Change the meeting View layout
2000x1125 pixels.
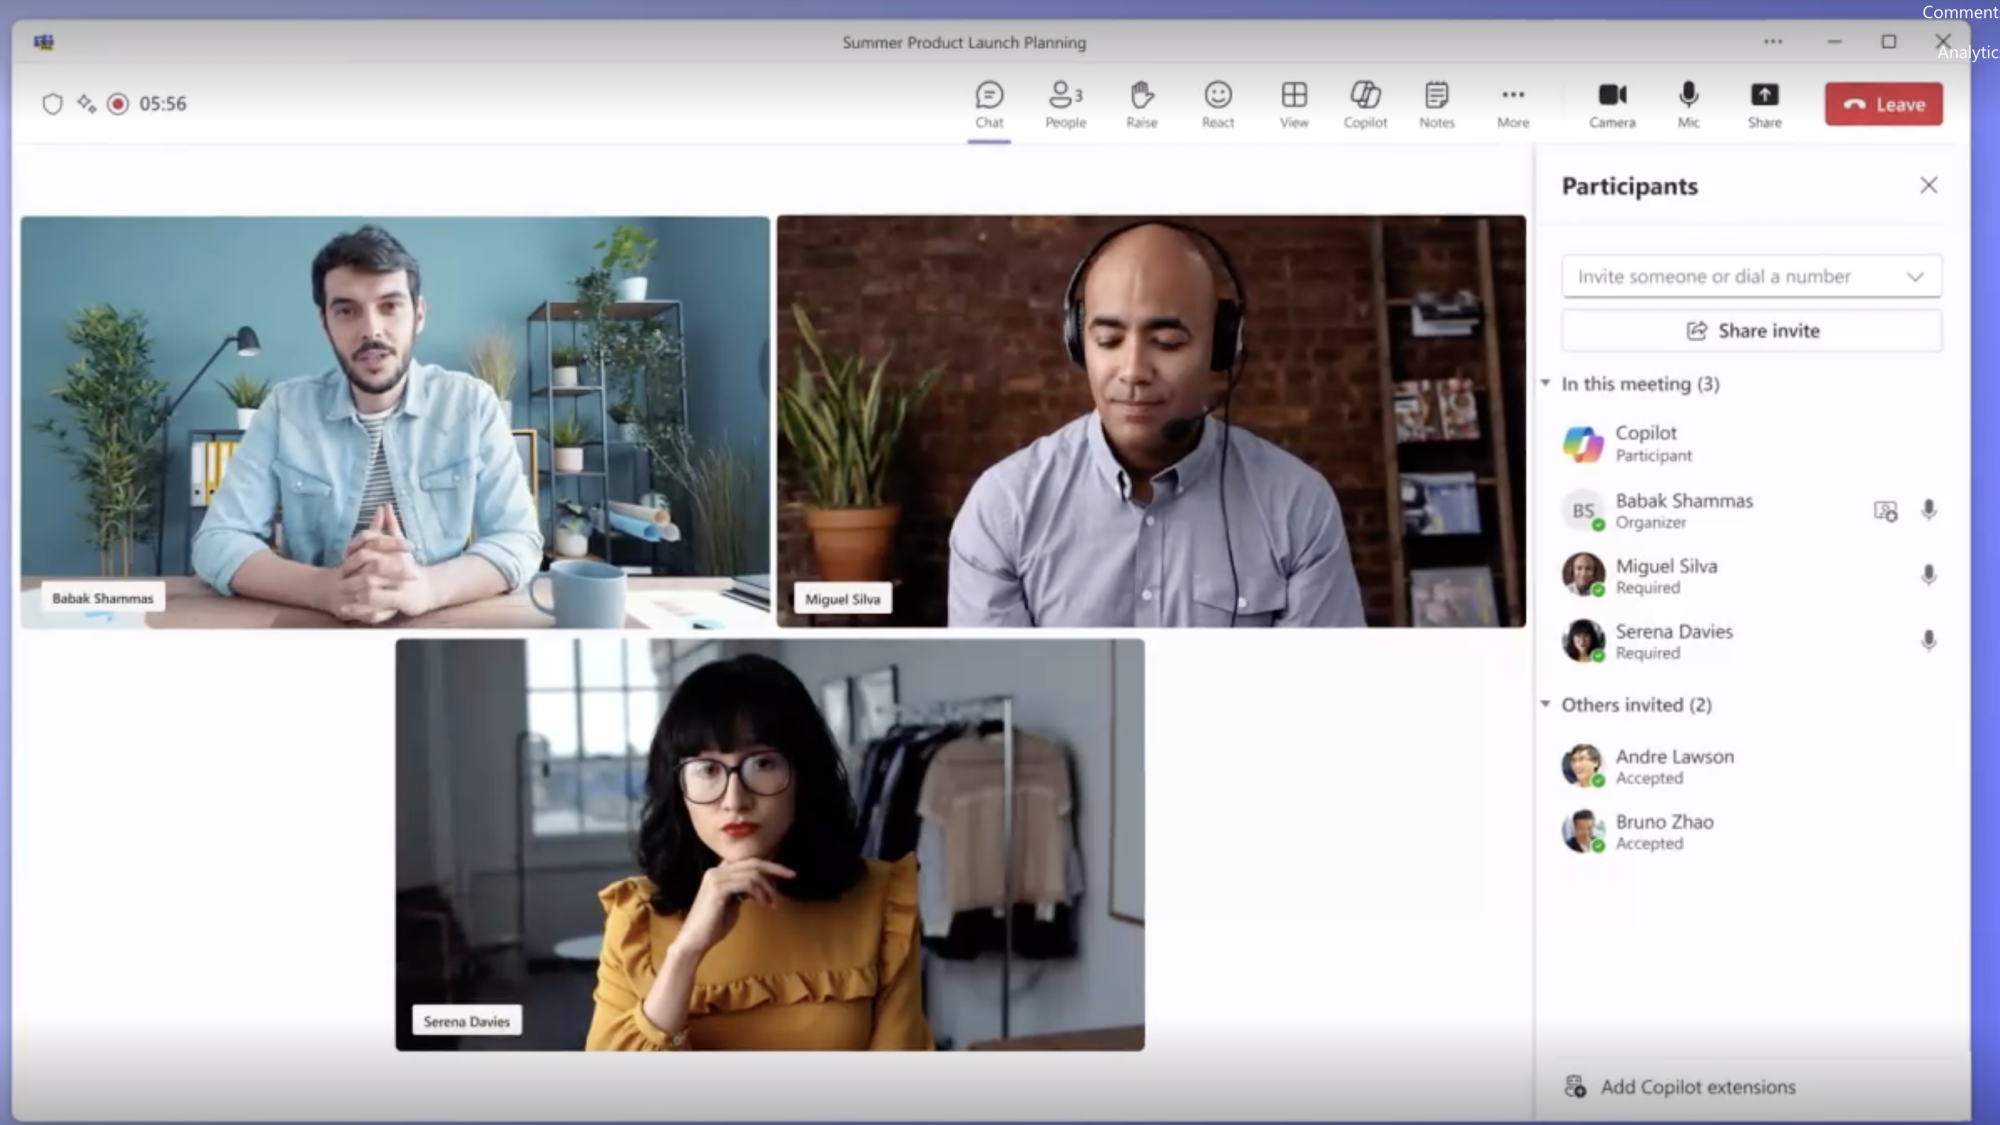(1293, 103)
